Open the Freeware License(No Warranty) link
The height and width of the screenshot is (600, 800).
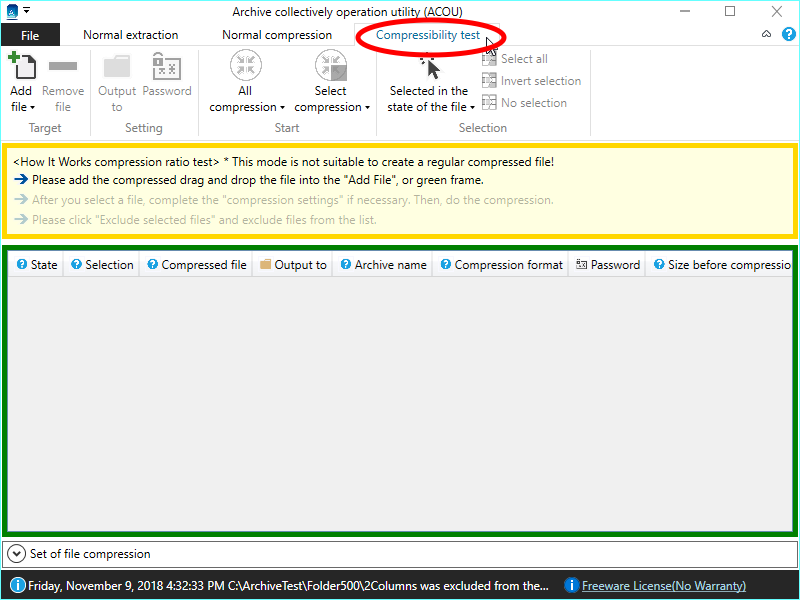(663, 586)
